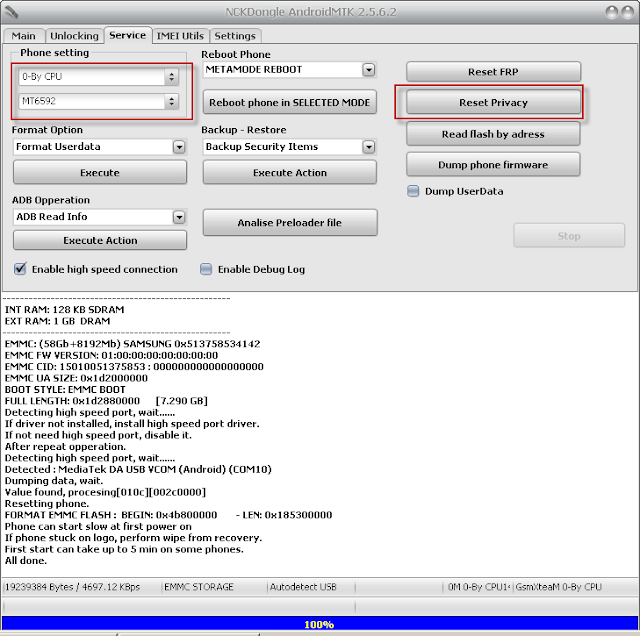Click log line 'After repeat opperation.'
Image resolution: width=640 pixels, height=636 pixels.
(65, 446)
